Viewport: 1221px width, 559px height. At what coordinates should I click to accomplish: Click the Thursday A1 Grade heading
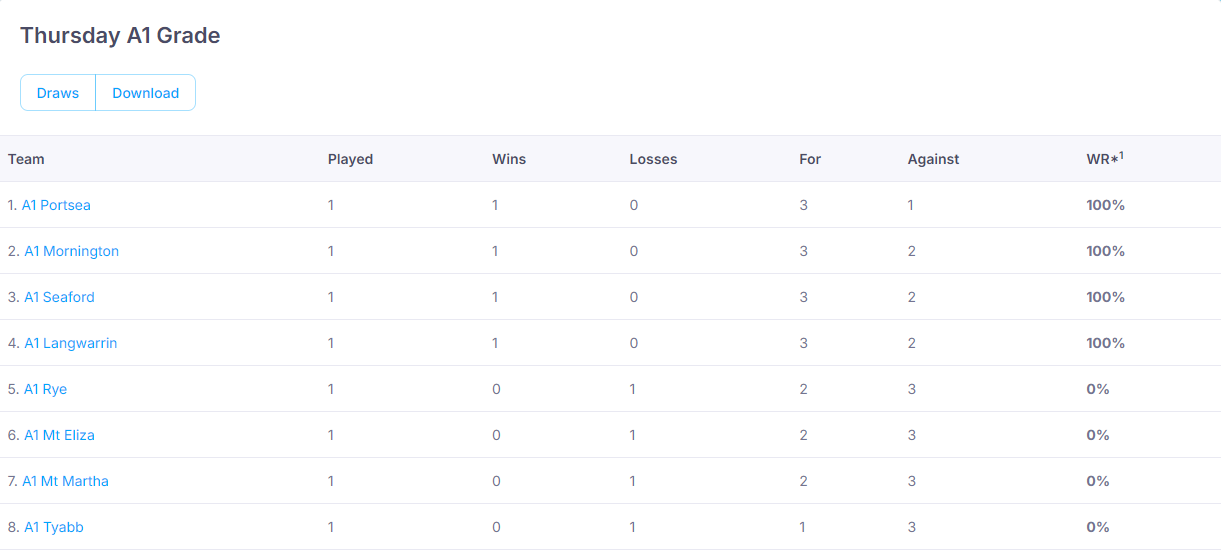(x=120, y=36)
